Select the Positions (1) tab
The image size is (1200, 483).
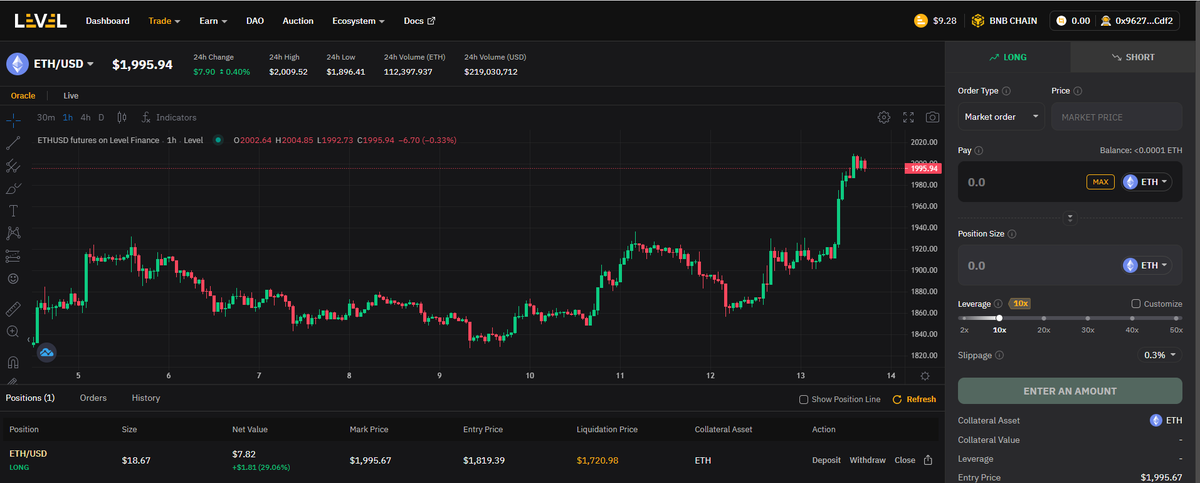tap(30, 398)
